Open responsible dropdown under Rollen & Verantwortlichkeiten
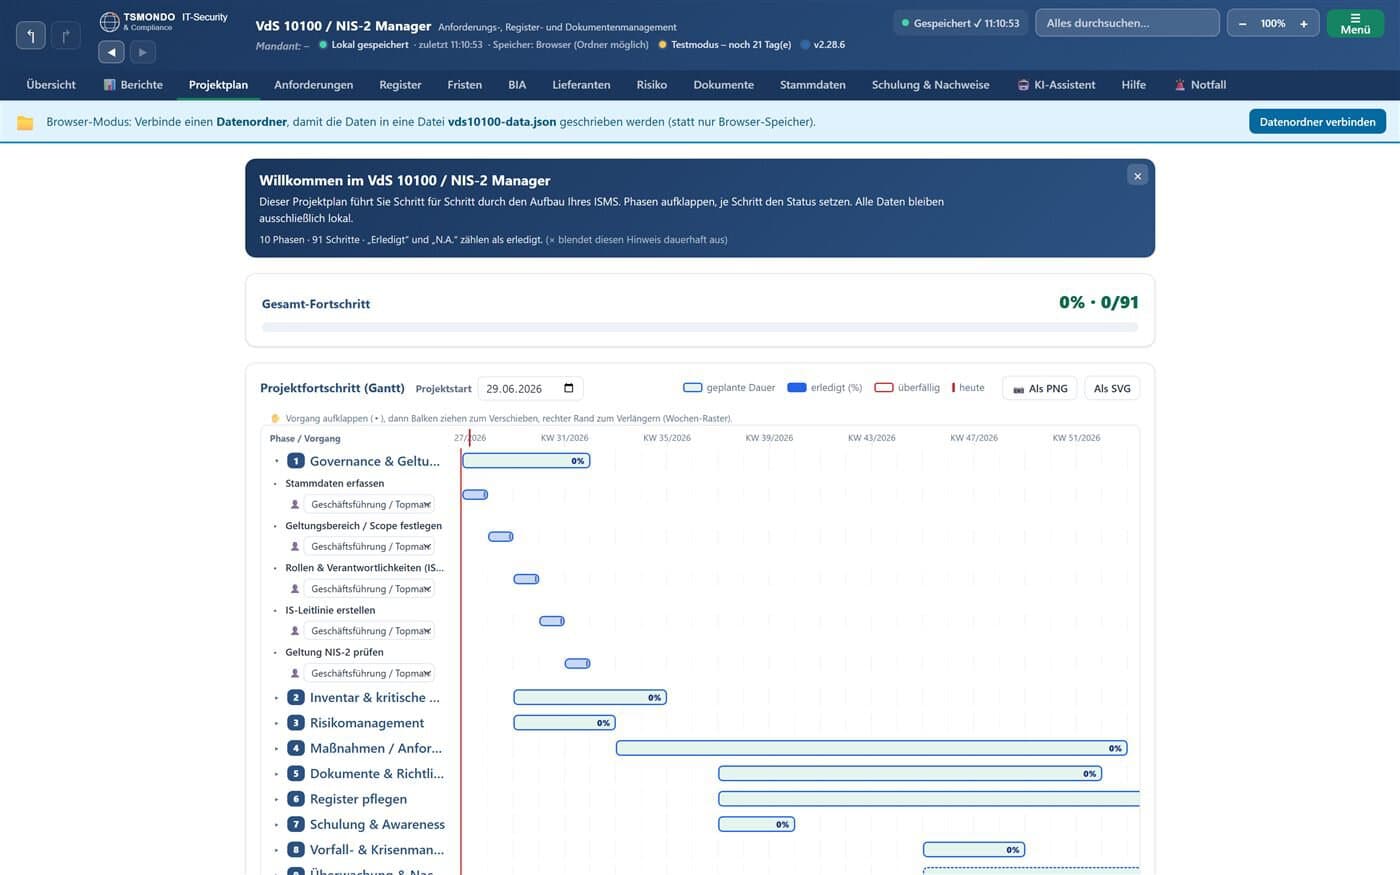Viewport: 1400px width, 875px height. (369, 589)
